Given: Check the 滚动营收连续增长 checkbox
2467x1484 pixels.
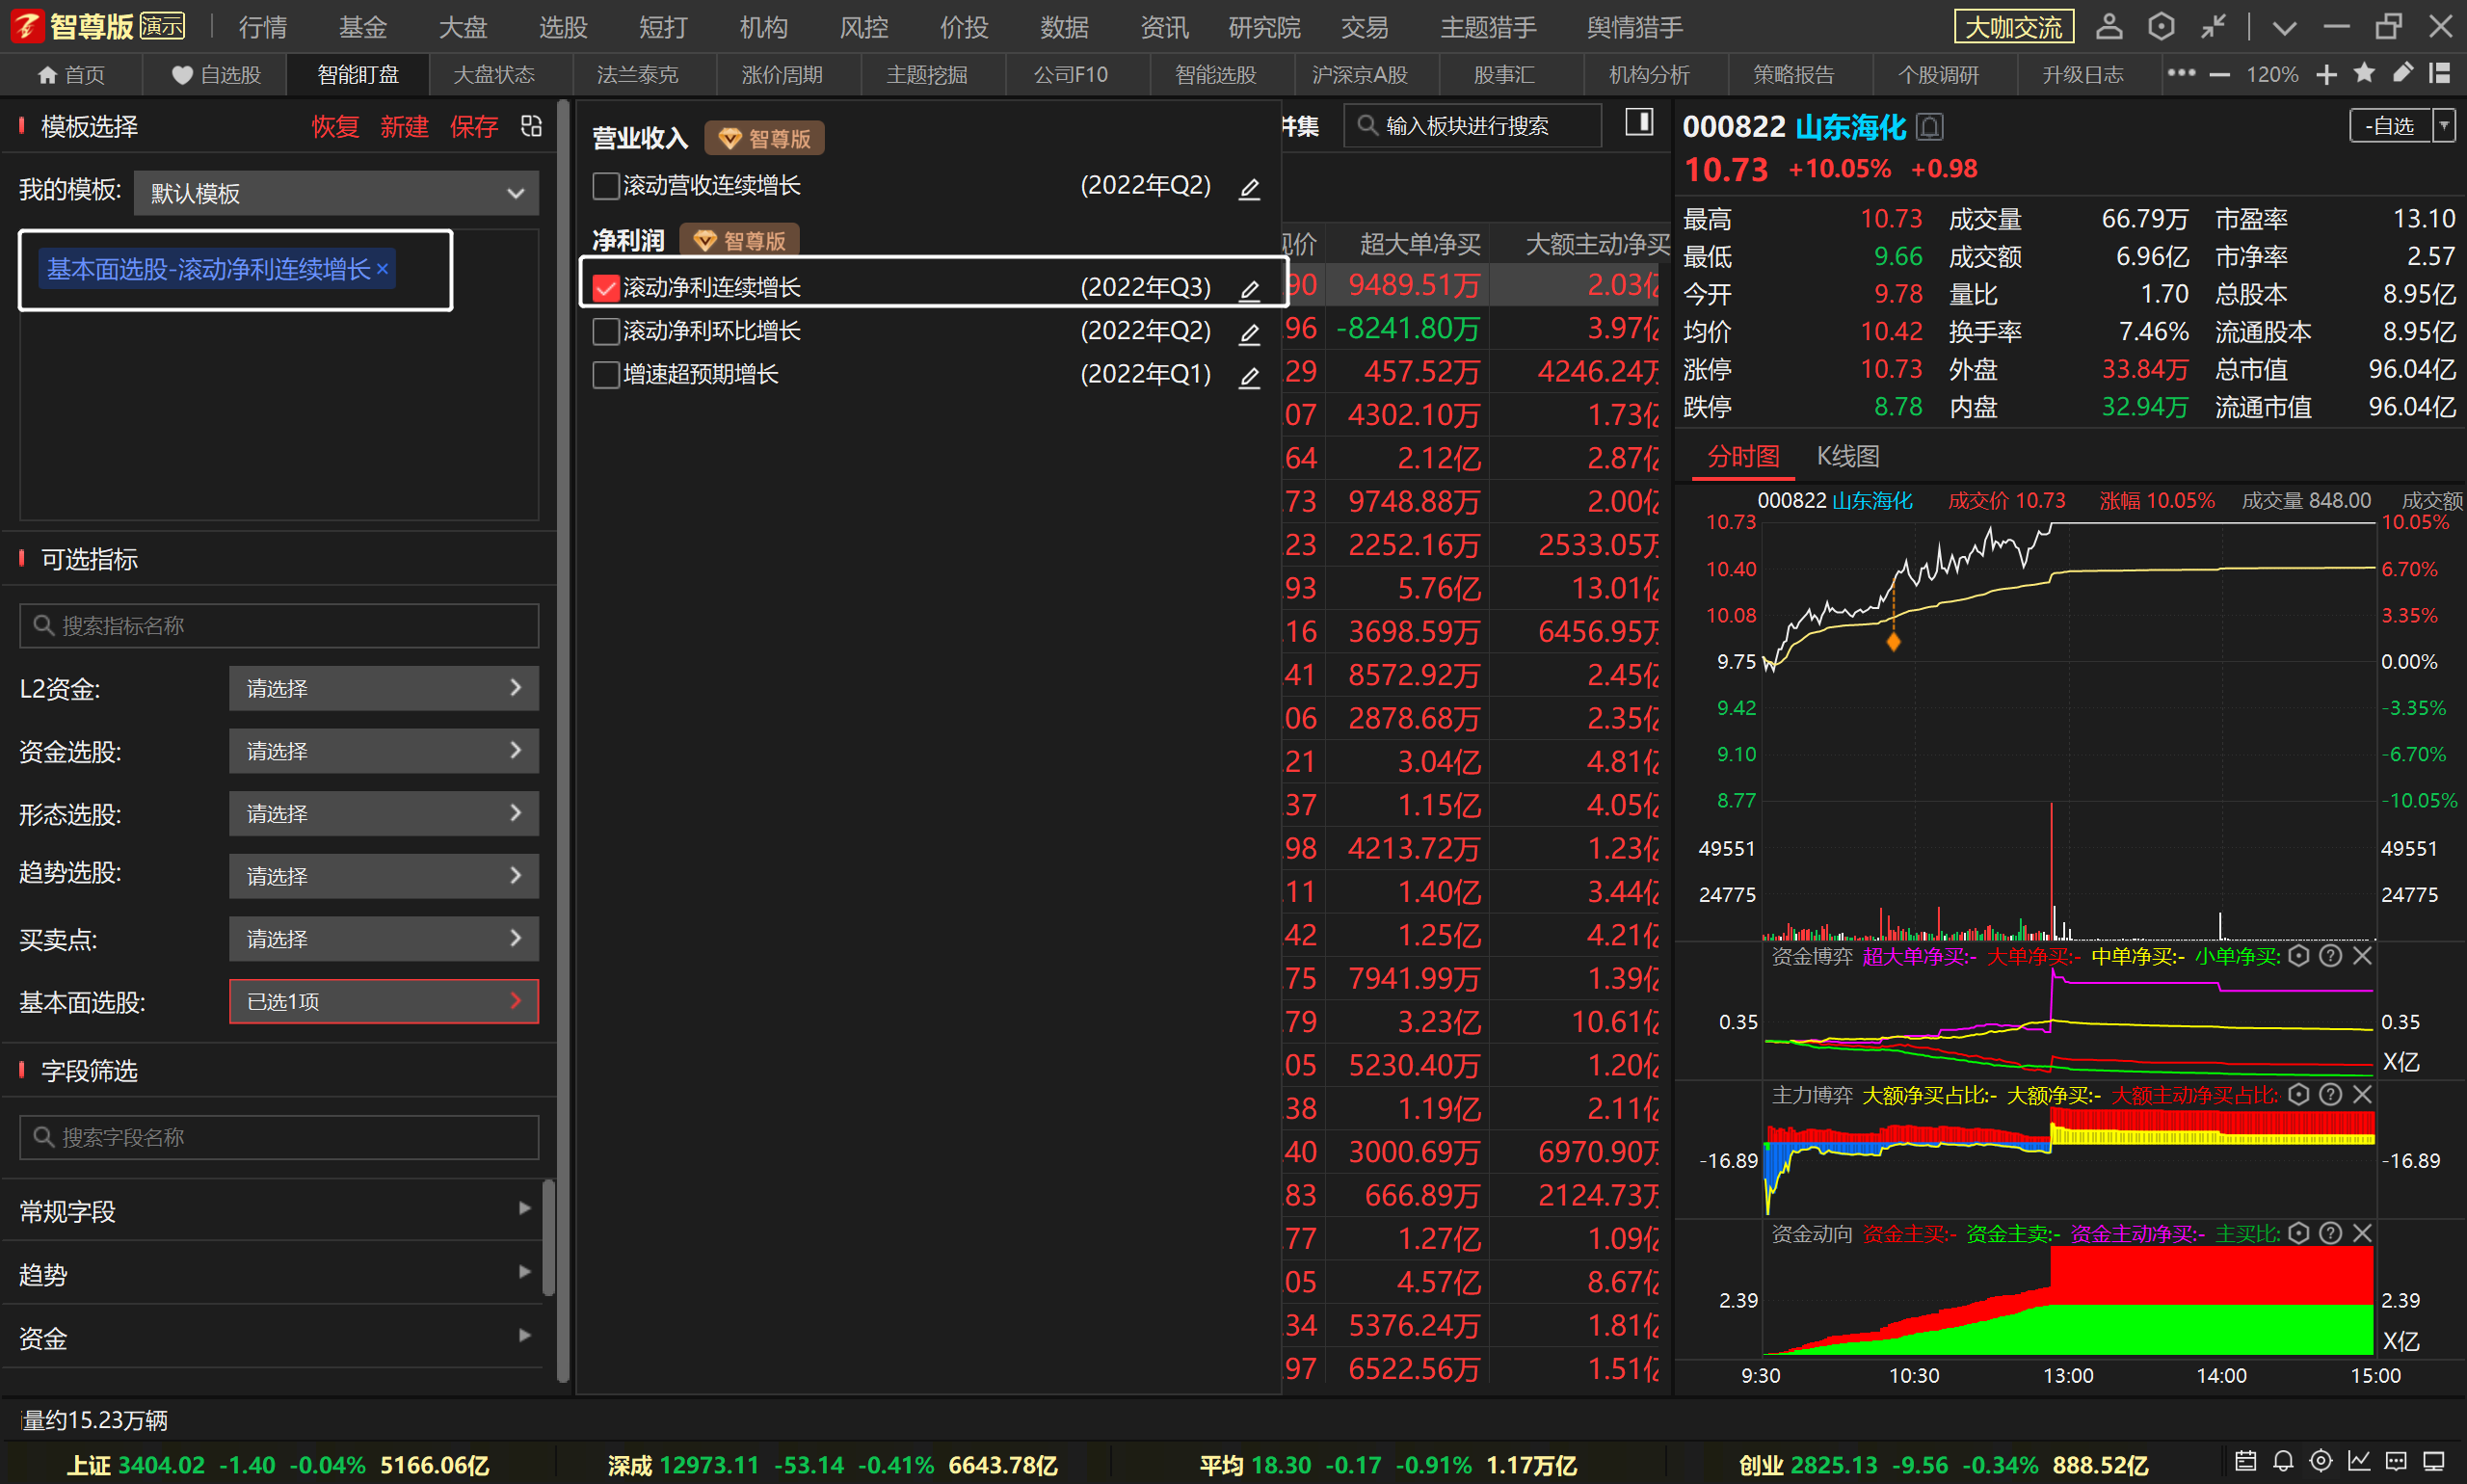Looking at the screenshot, I should coord(606,186).
